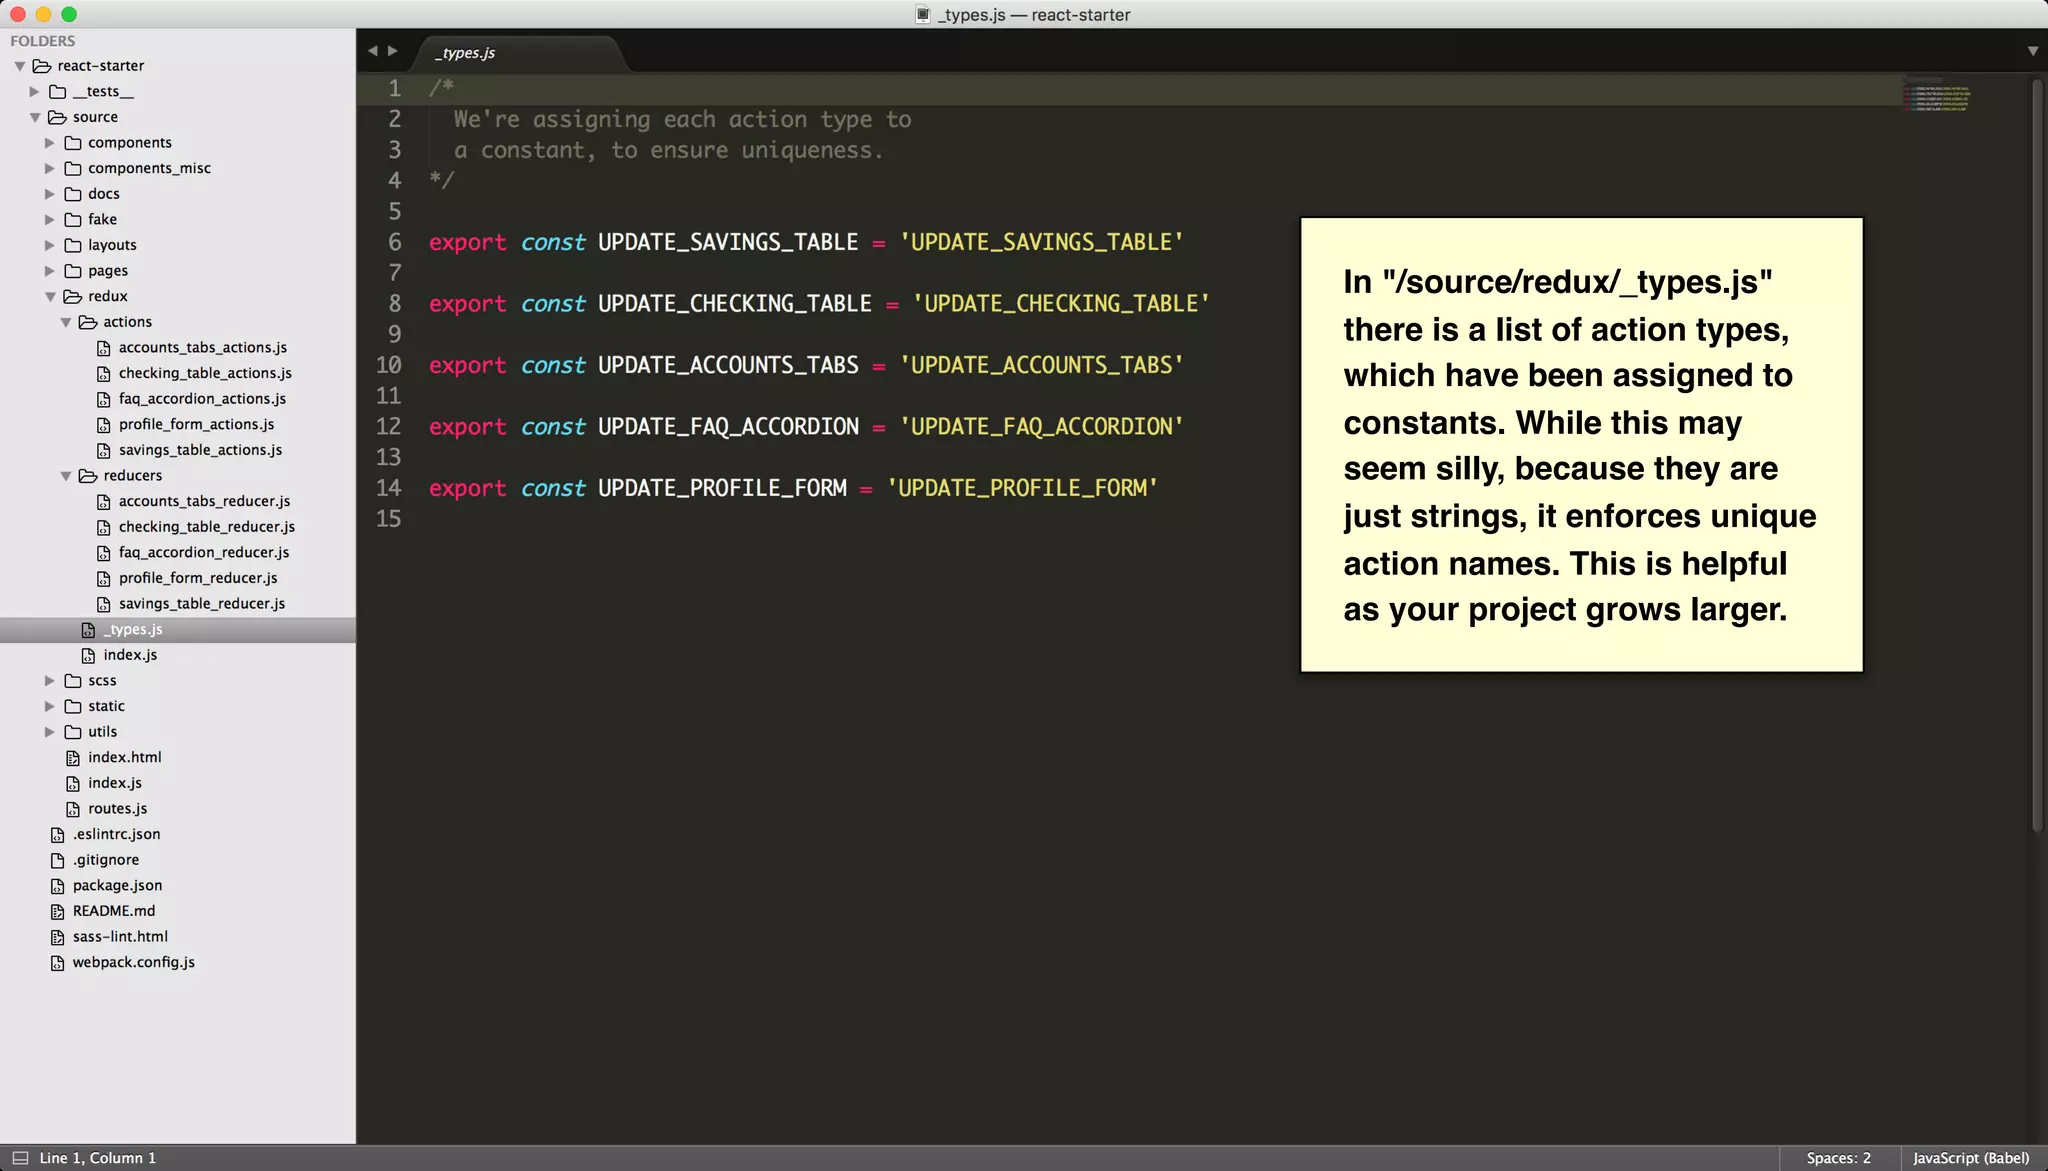Viewport: 2048px width, 1171px height.
Task: Go to previous tab with left arrow
Action: (372, 51)
